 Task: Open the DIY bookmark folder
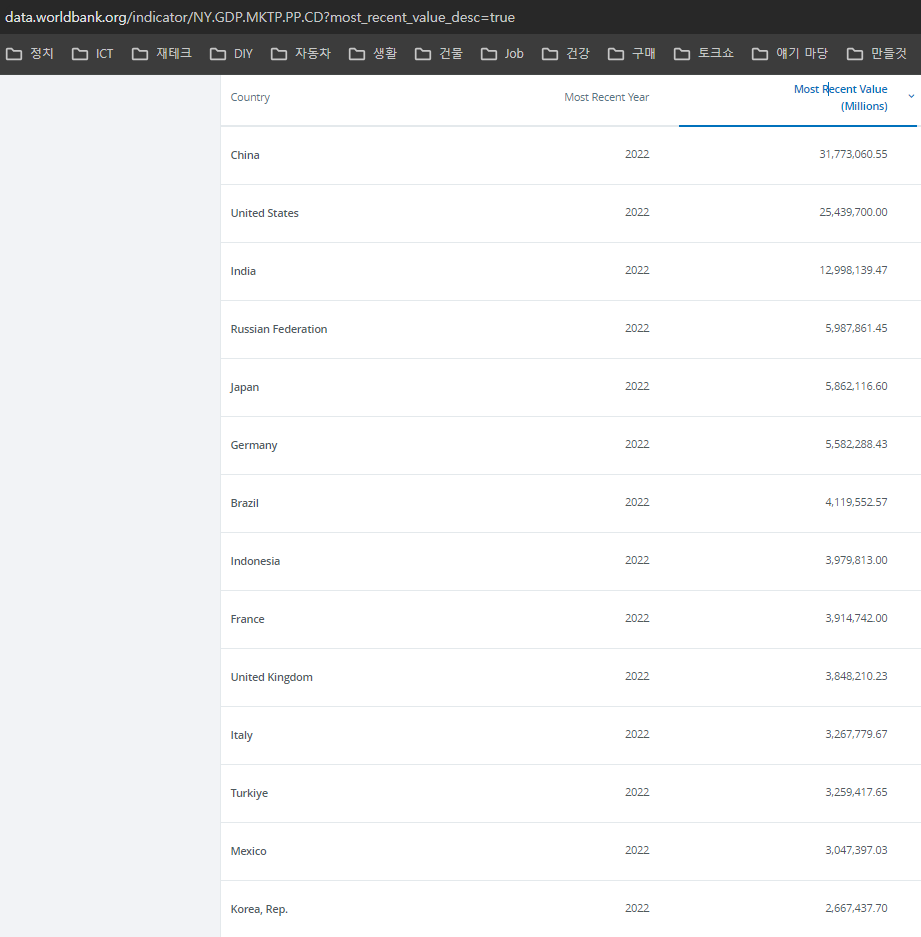(231, 54)
